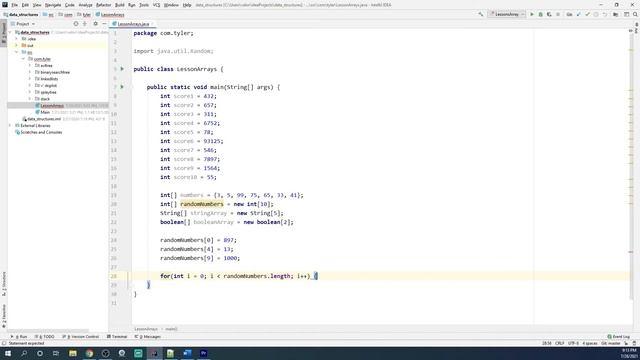Open the Messages tool window
Image resolution: width=640 pixels, height=360 pixels.
click(147, 337)
